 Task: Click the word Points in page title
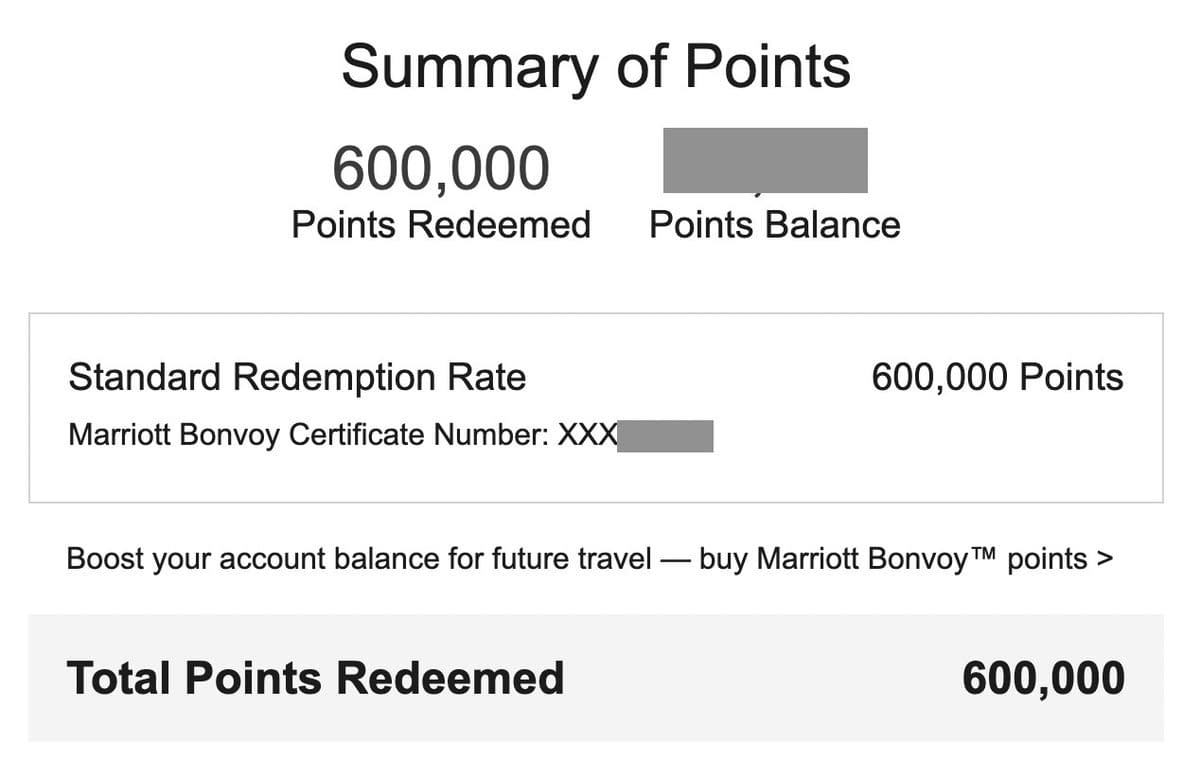pos(768,68)
